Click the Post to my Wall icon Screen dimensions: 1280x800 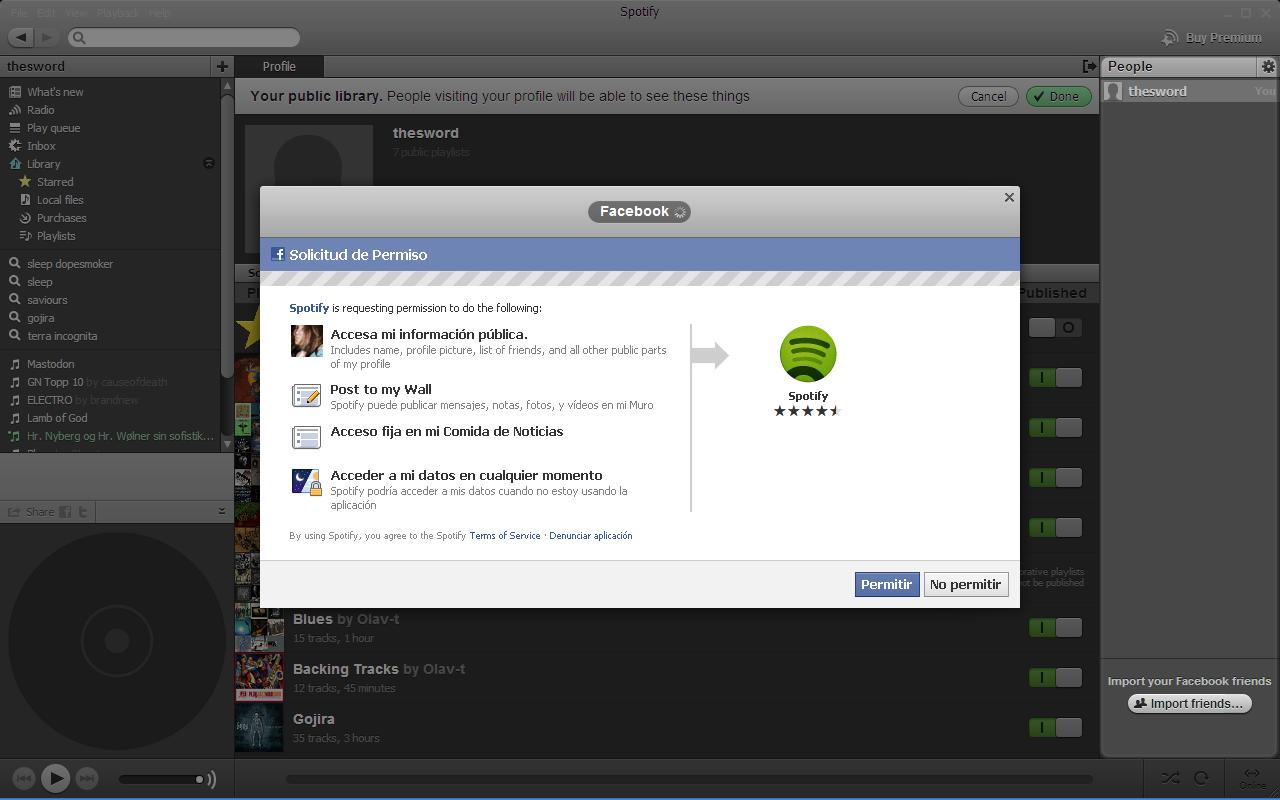[306, 396]
